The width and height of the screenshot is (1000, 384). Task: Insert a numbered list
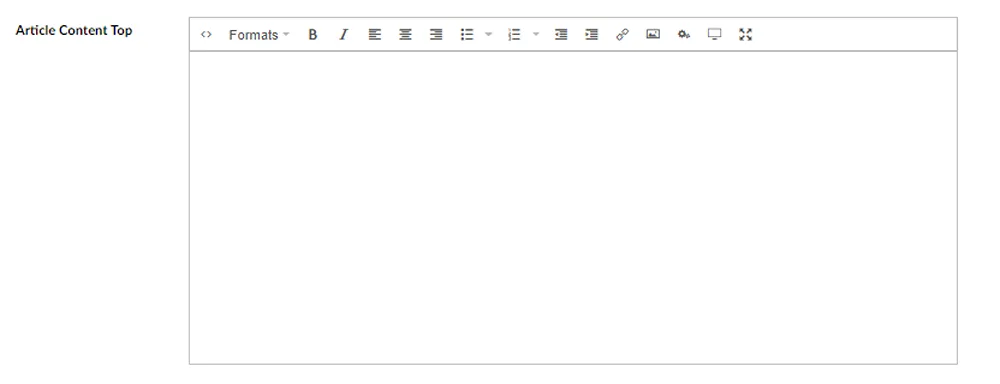coord(514,34)
